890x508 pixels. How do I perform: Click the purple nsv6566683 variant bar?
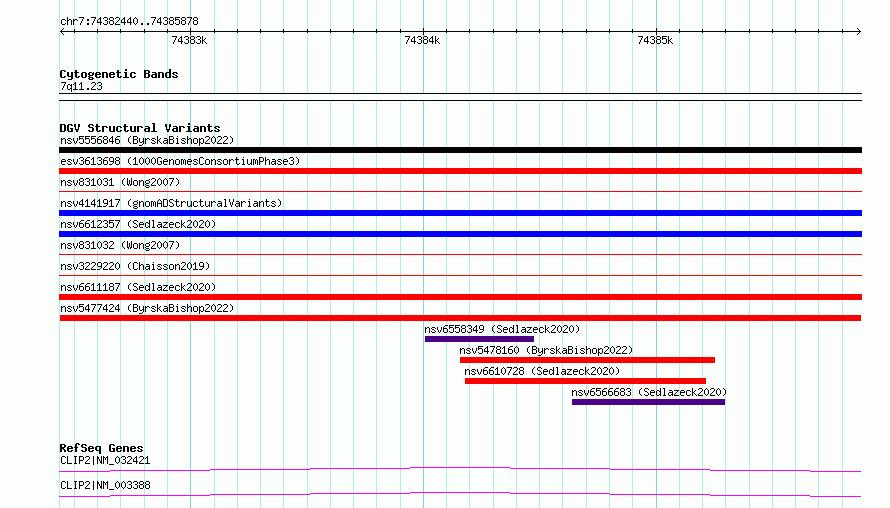pyautogui.click(x=648, y=402)
